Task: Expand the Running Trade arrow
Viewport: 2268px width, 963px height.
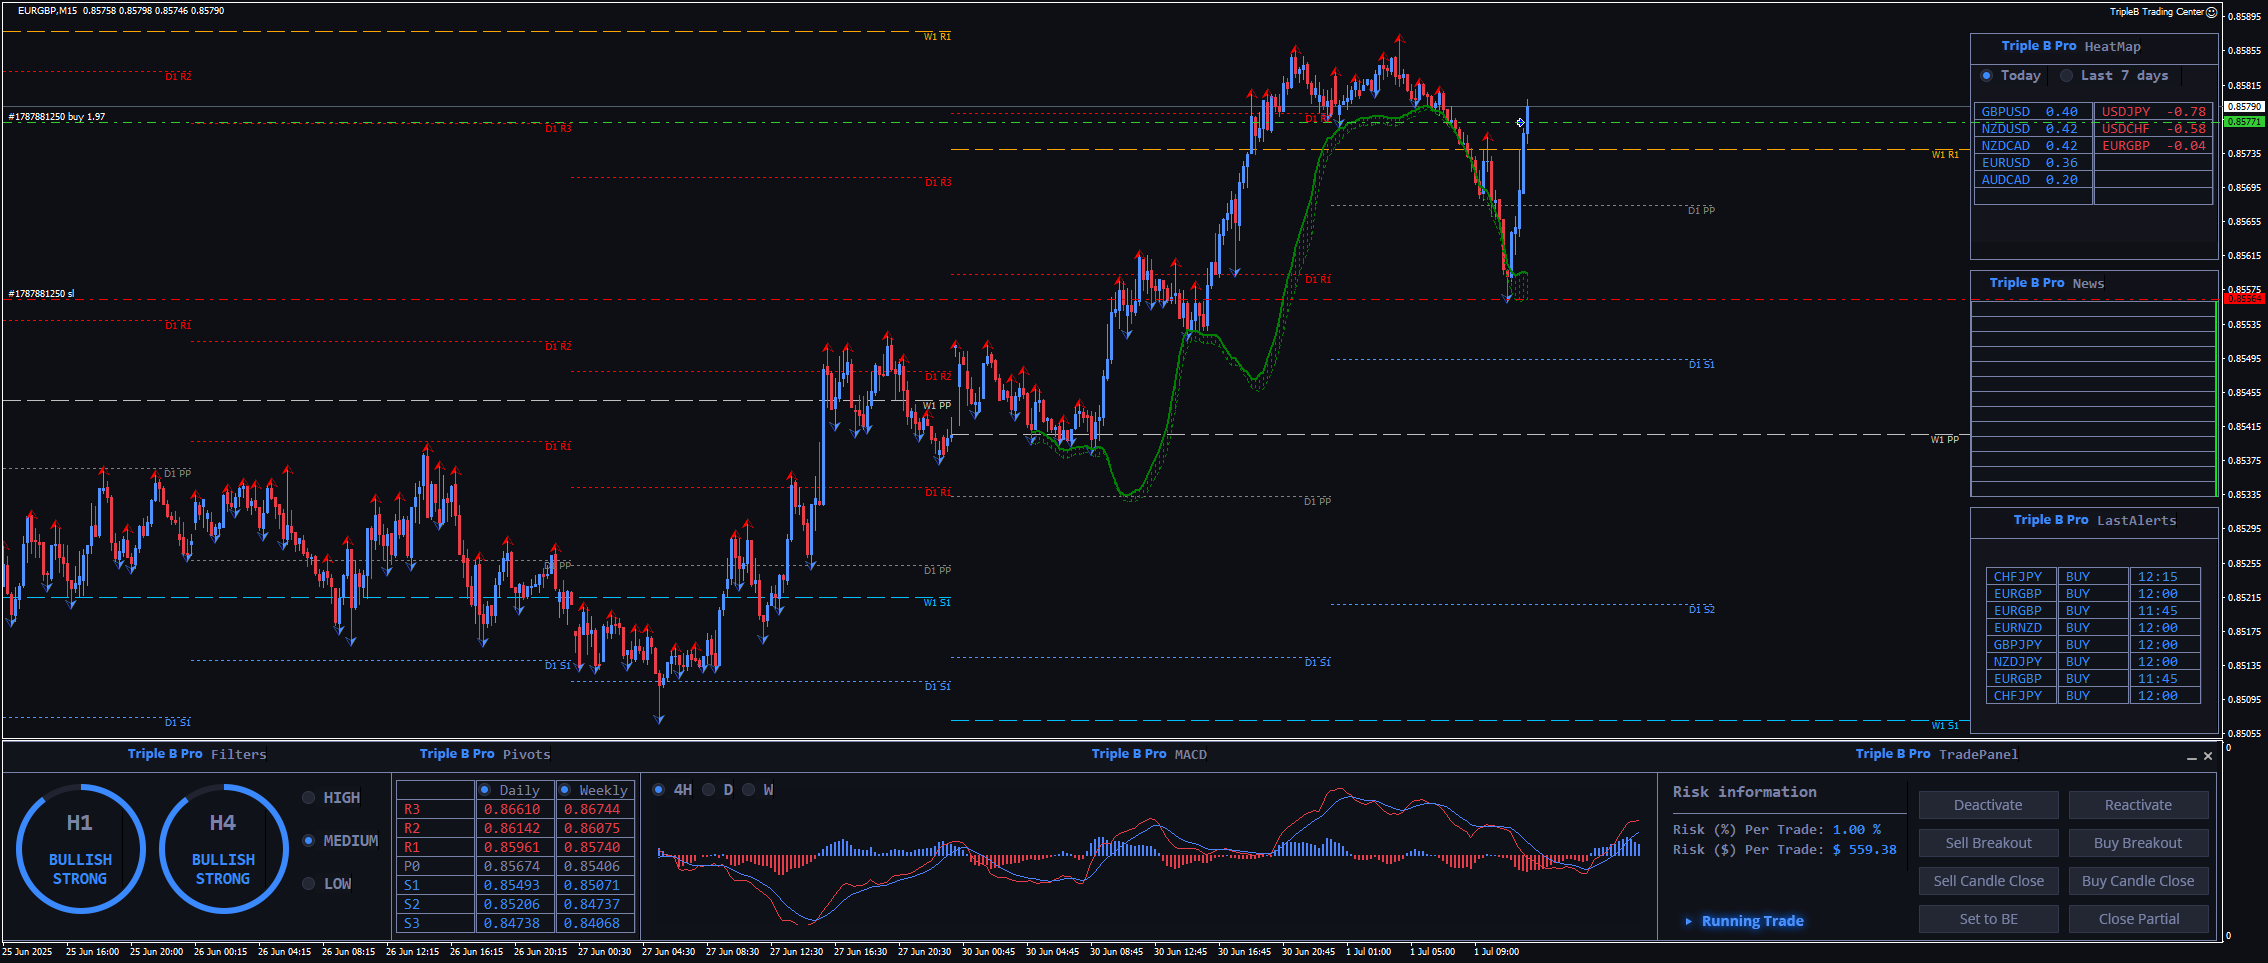Action: (1689, 921)
